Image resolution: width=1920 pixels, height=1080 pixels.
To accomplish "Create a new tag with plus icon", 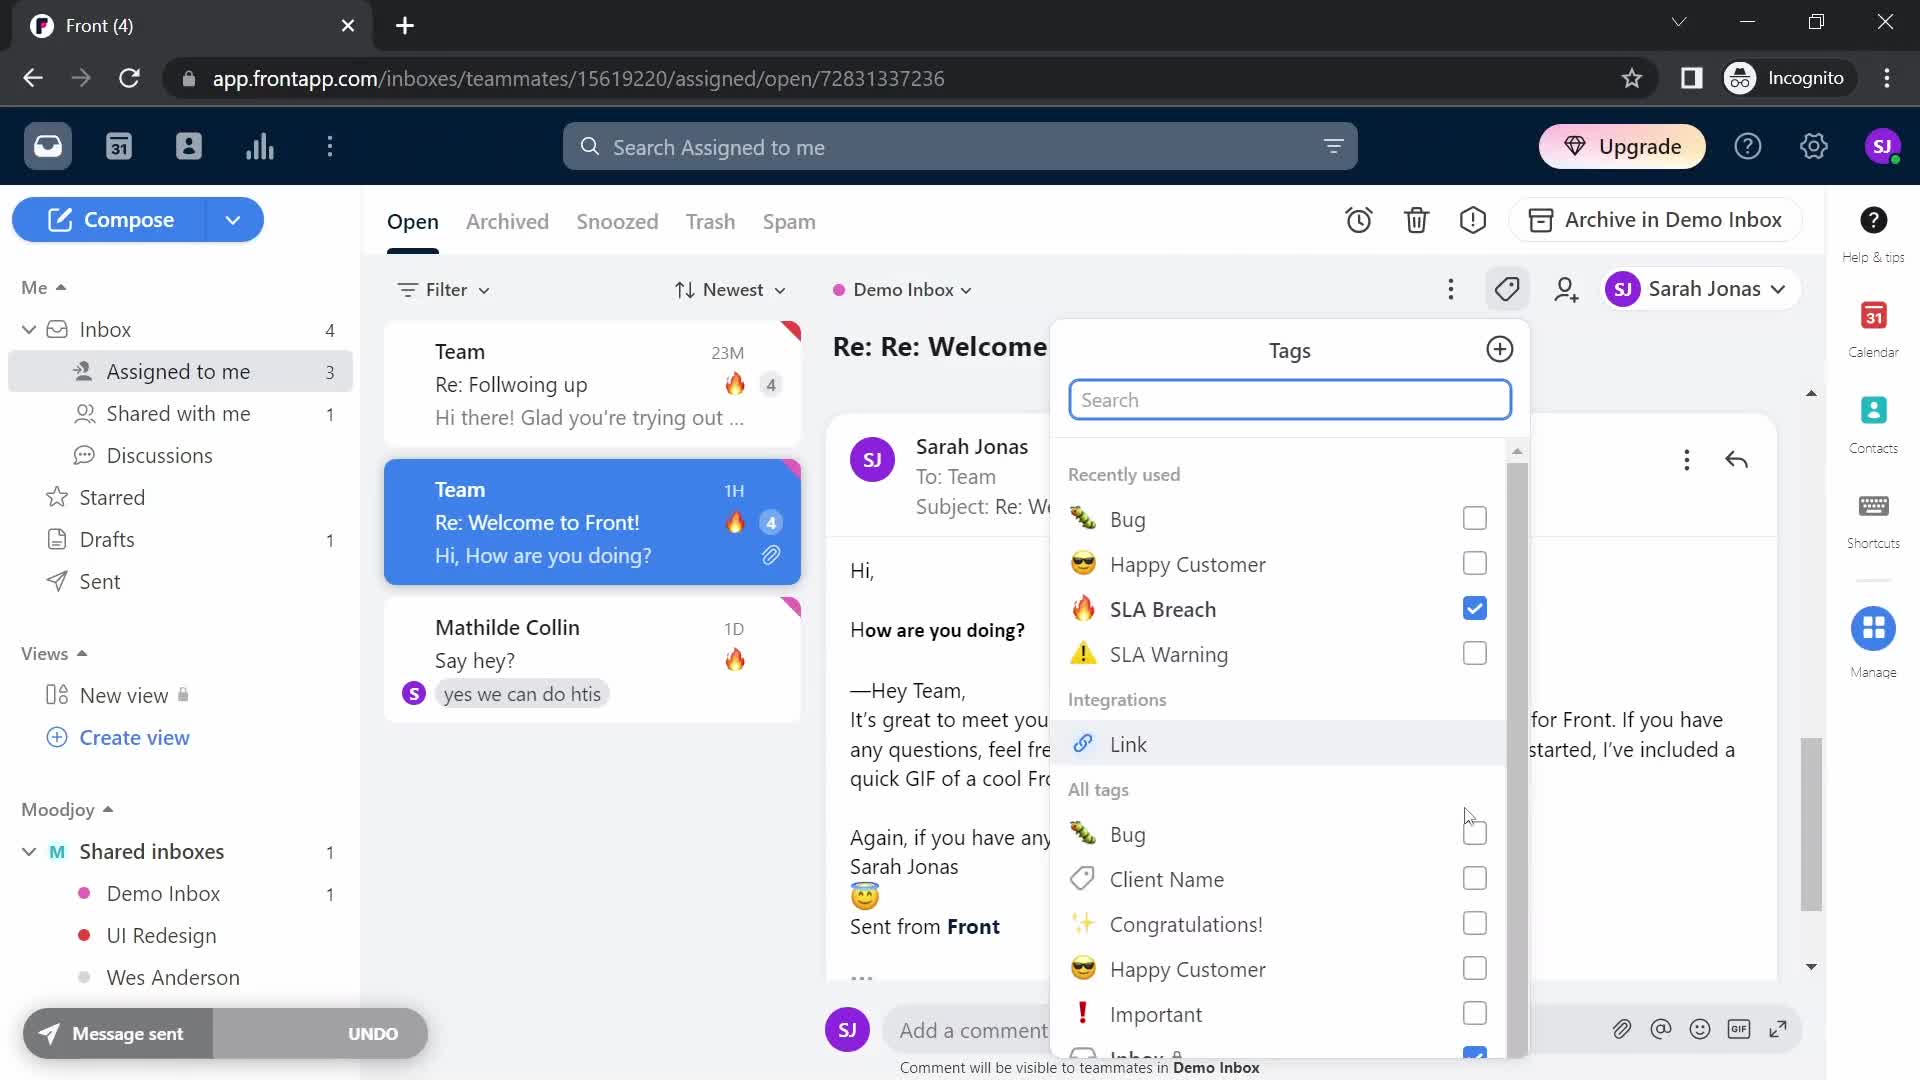I will tap(1499, 350).
